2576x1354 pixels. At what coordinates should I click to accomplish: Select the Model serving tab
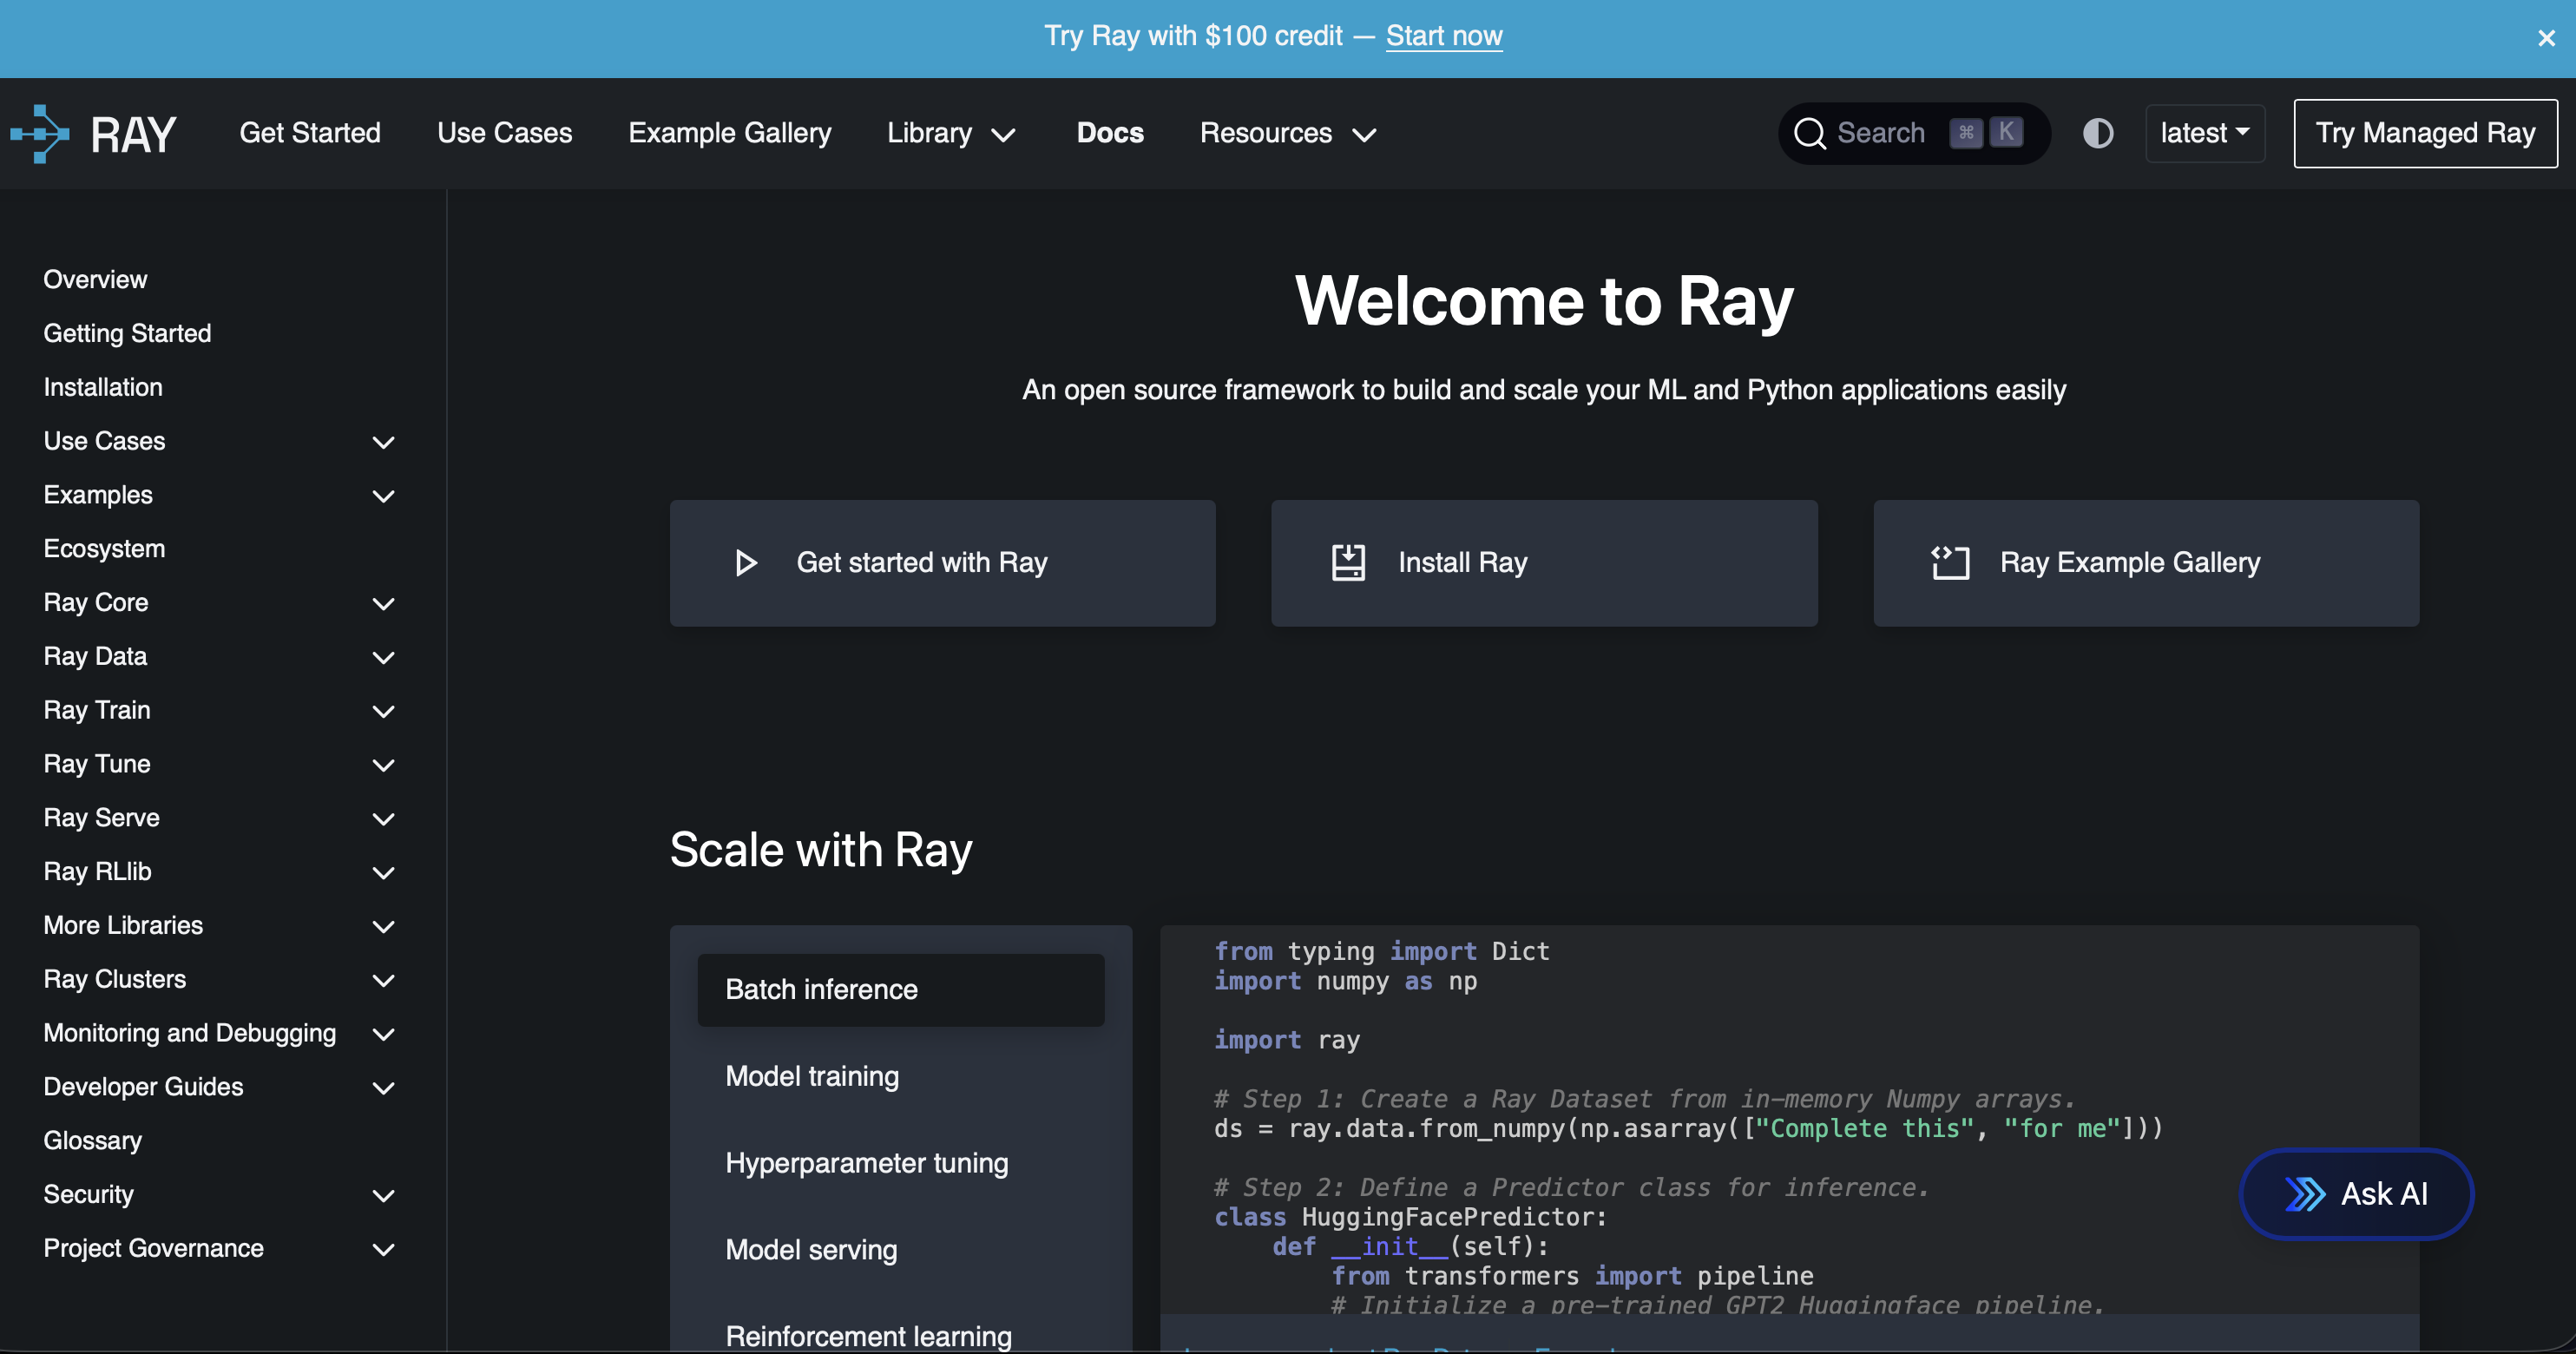(x=900, y=1250)
